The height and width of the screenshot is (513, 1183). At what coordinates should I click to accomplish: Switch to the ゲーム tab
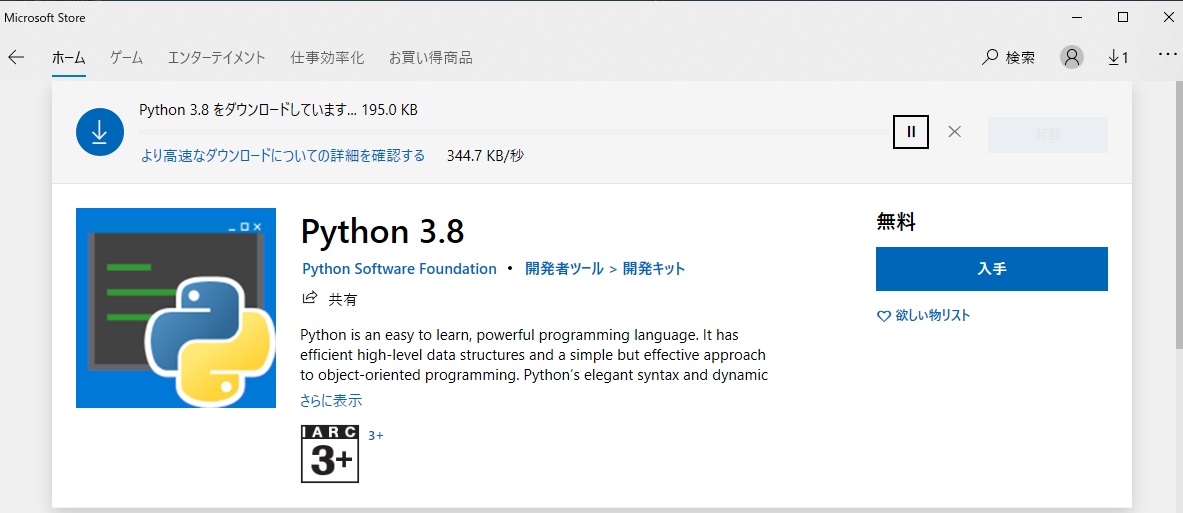click(126, 57)
